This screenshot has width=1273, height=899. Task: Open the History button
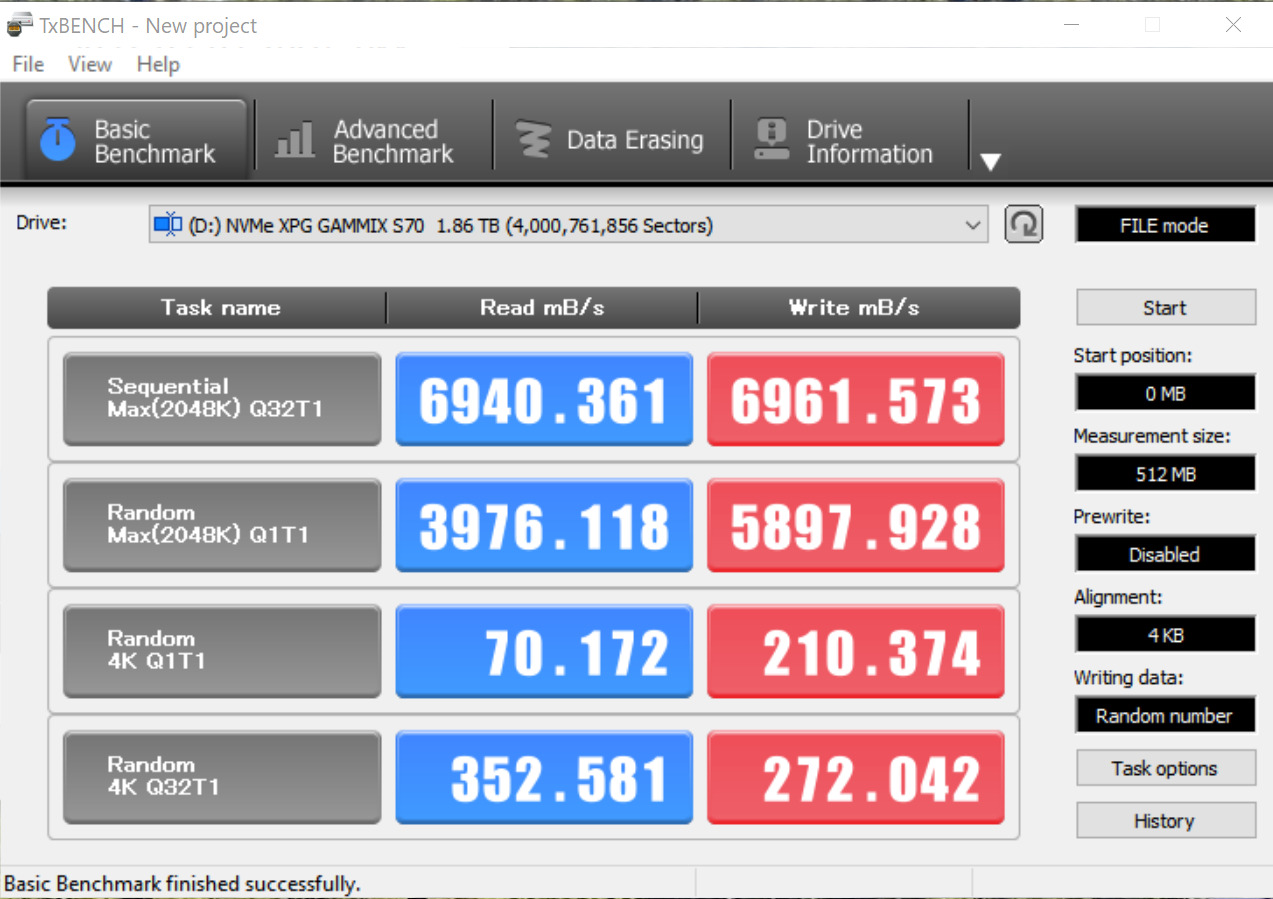point(1165,821)
